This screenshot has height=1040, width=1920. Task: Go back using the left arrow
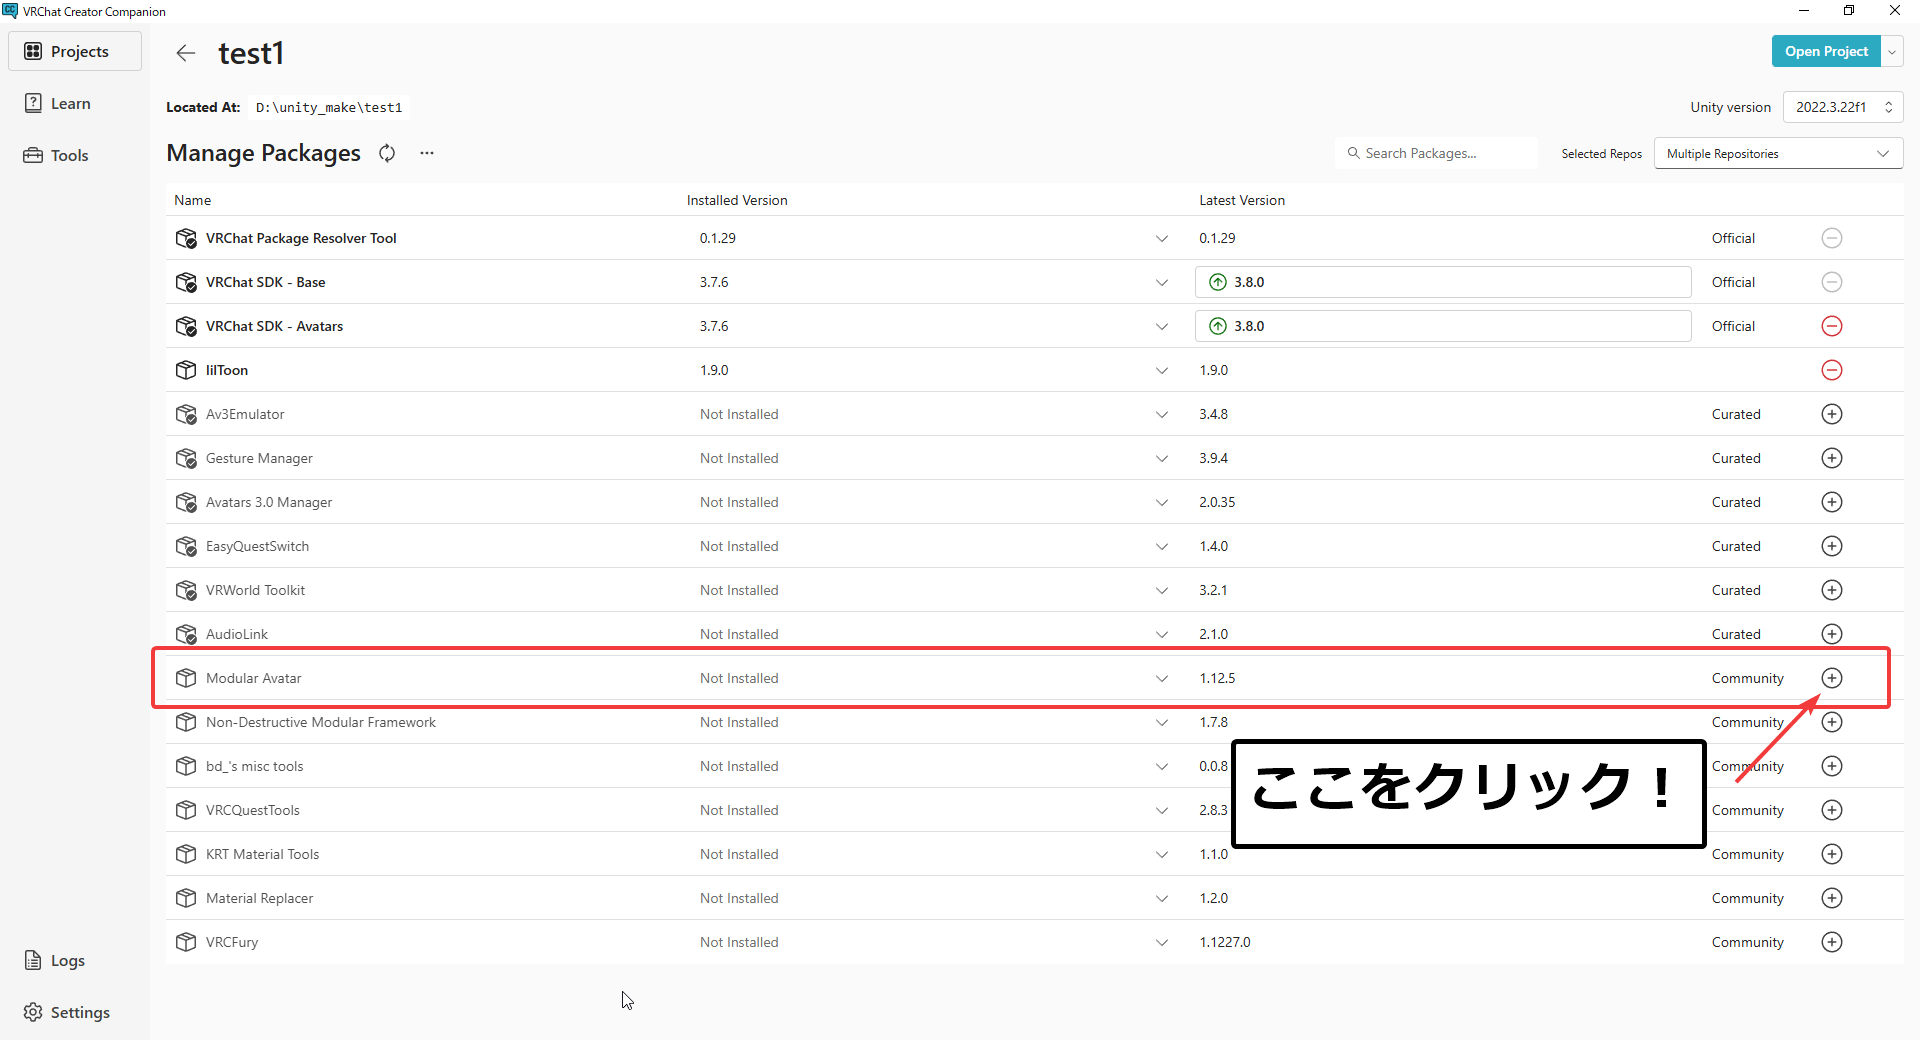coord(186,53)
